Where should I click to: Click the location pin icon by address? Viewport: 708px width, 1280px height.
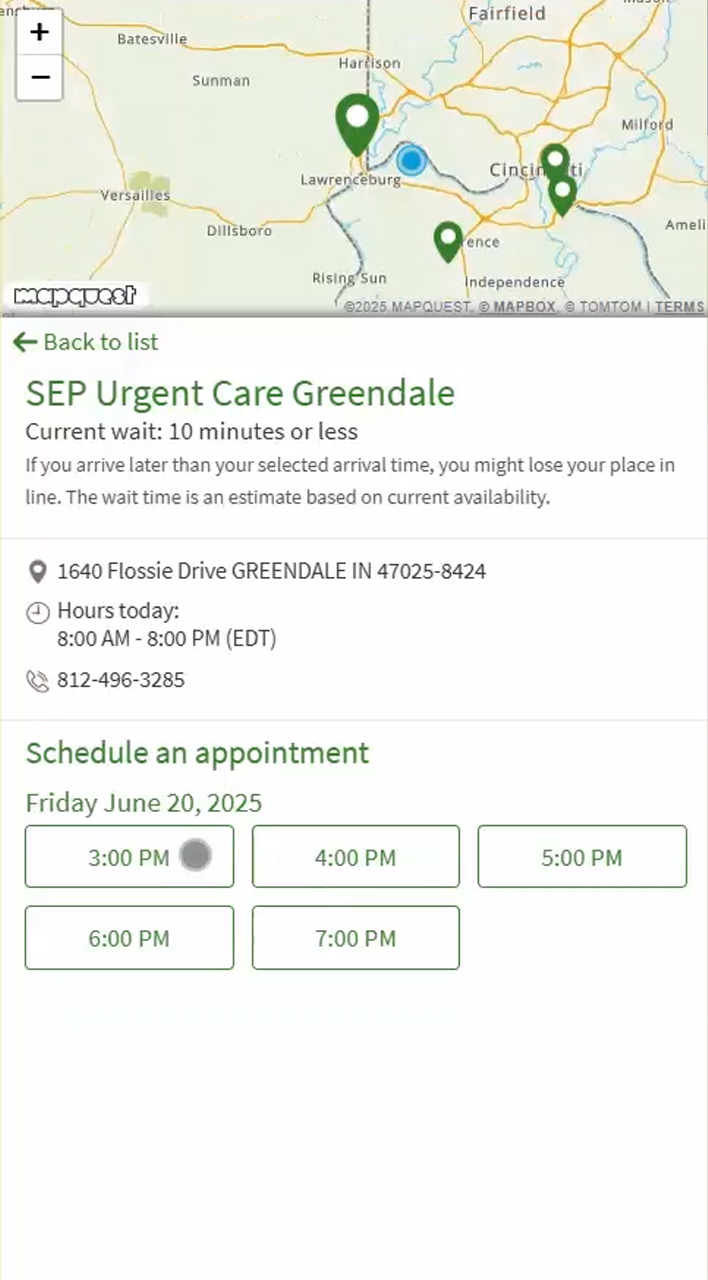coord(37,572)
